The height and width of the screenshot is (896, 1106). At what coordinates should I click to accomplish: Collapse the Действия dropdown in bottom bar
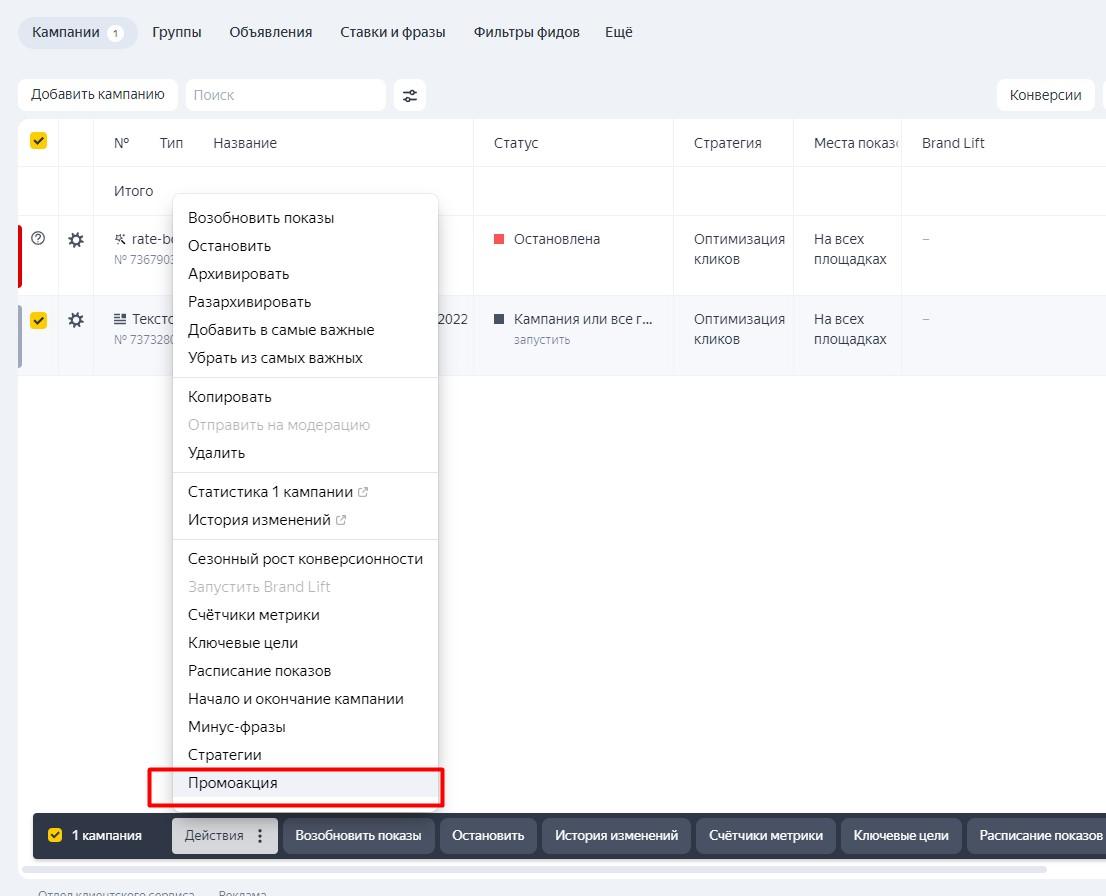tap(214, 836)
